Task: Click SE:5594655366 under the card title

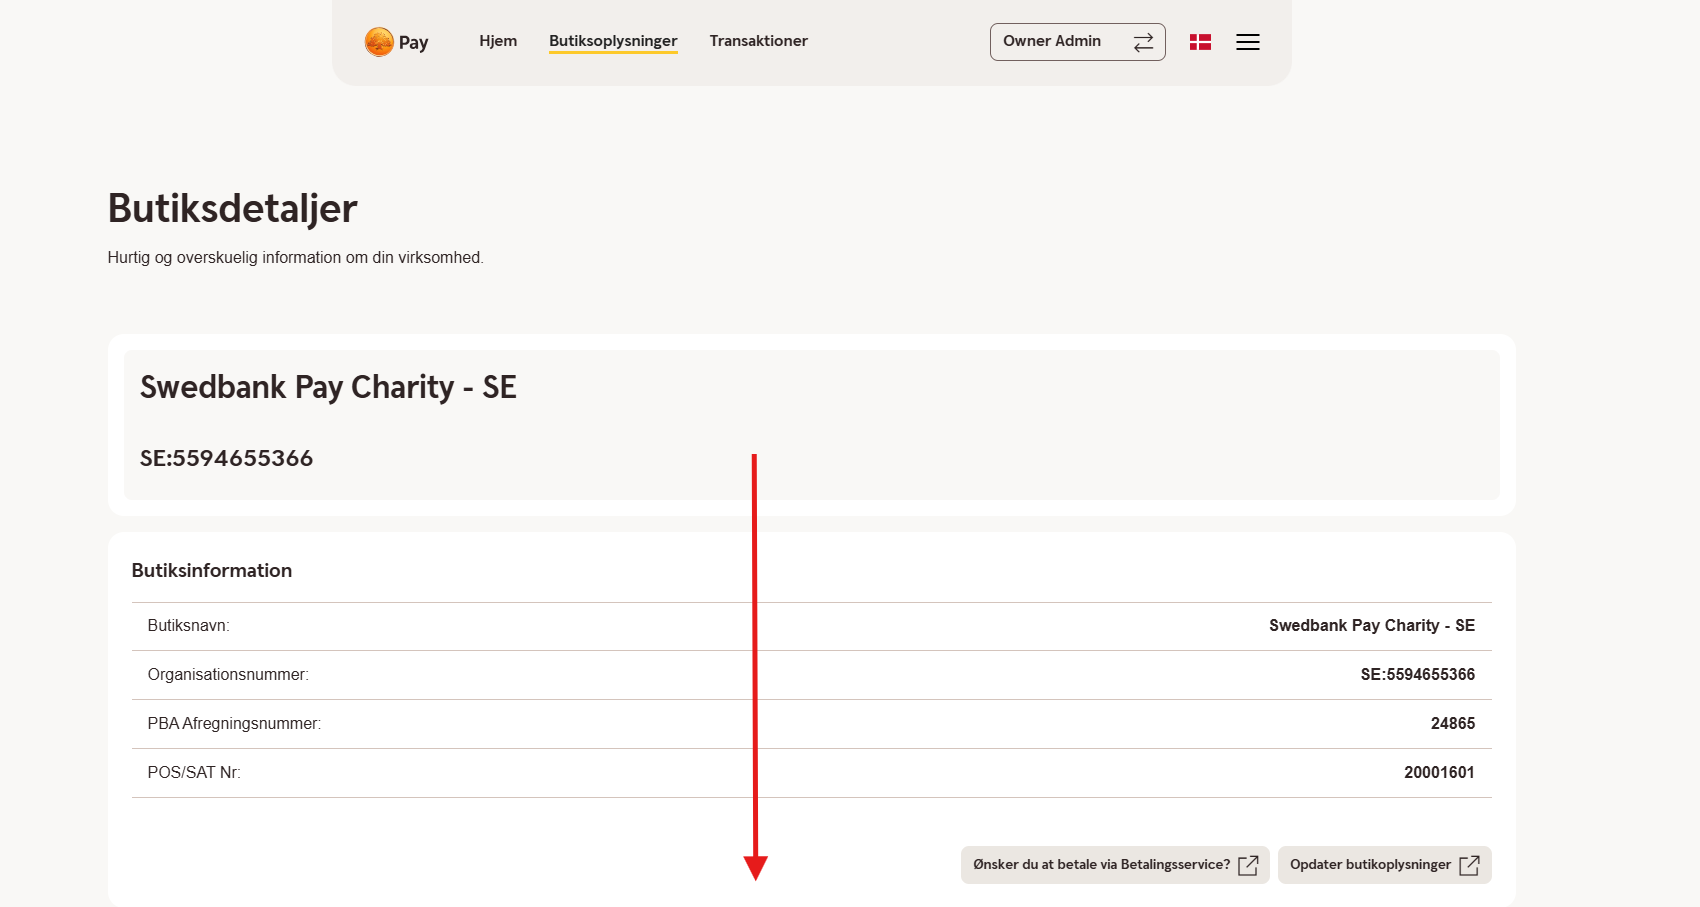Action: [226, 458]
